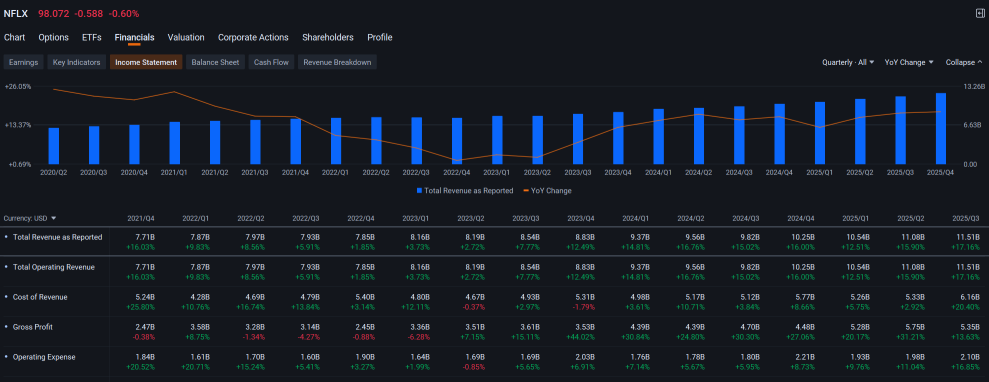This screenshot has width=989, height=382.
Task: Click Gross Profit 2.47B value
Action: pos(144,327)
